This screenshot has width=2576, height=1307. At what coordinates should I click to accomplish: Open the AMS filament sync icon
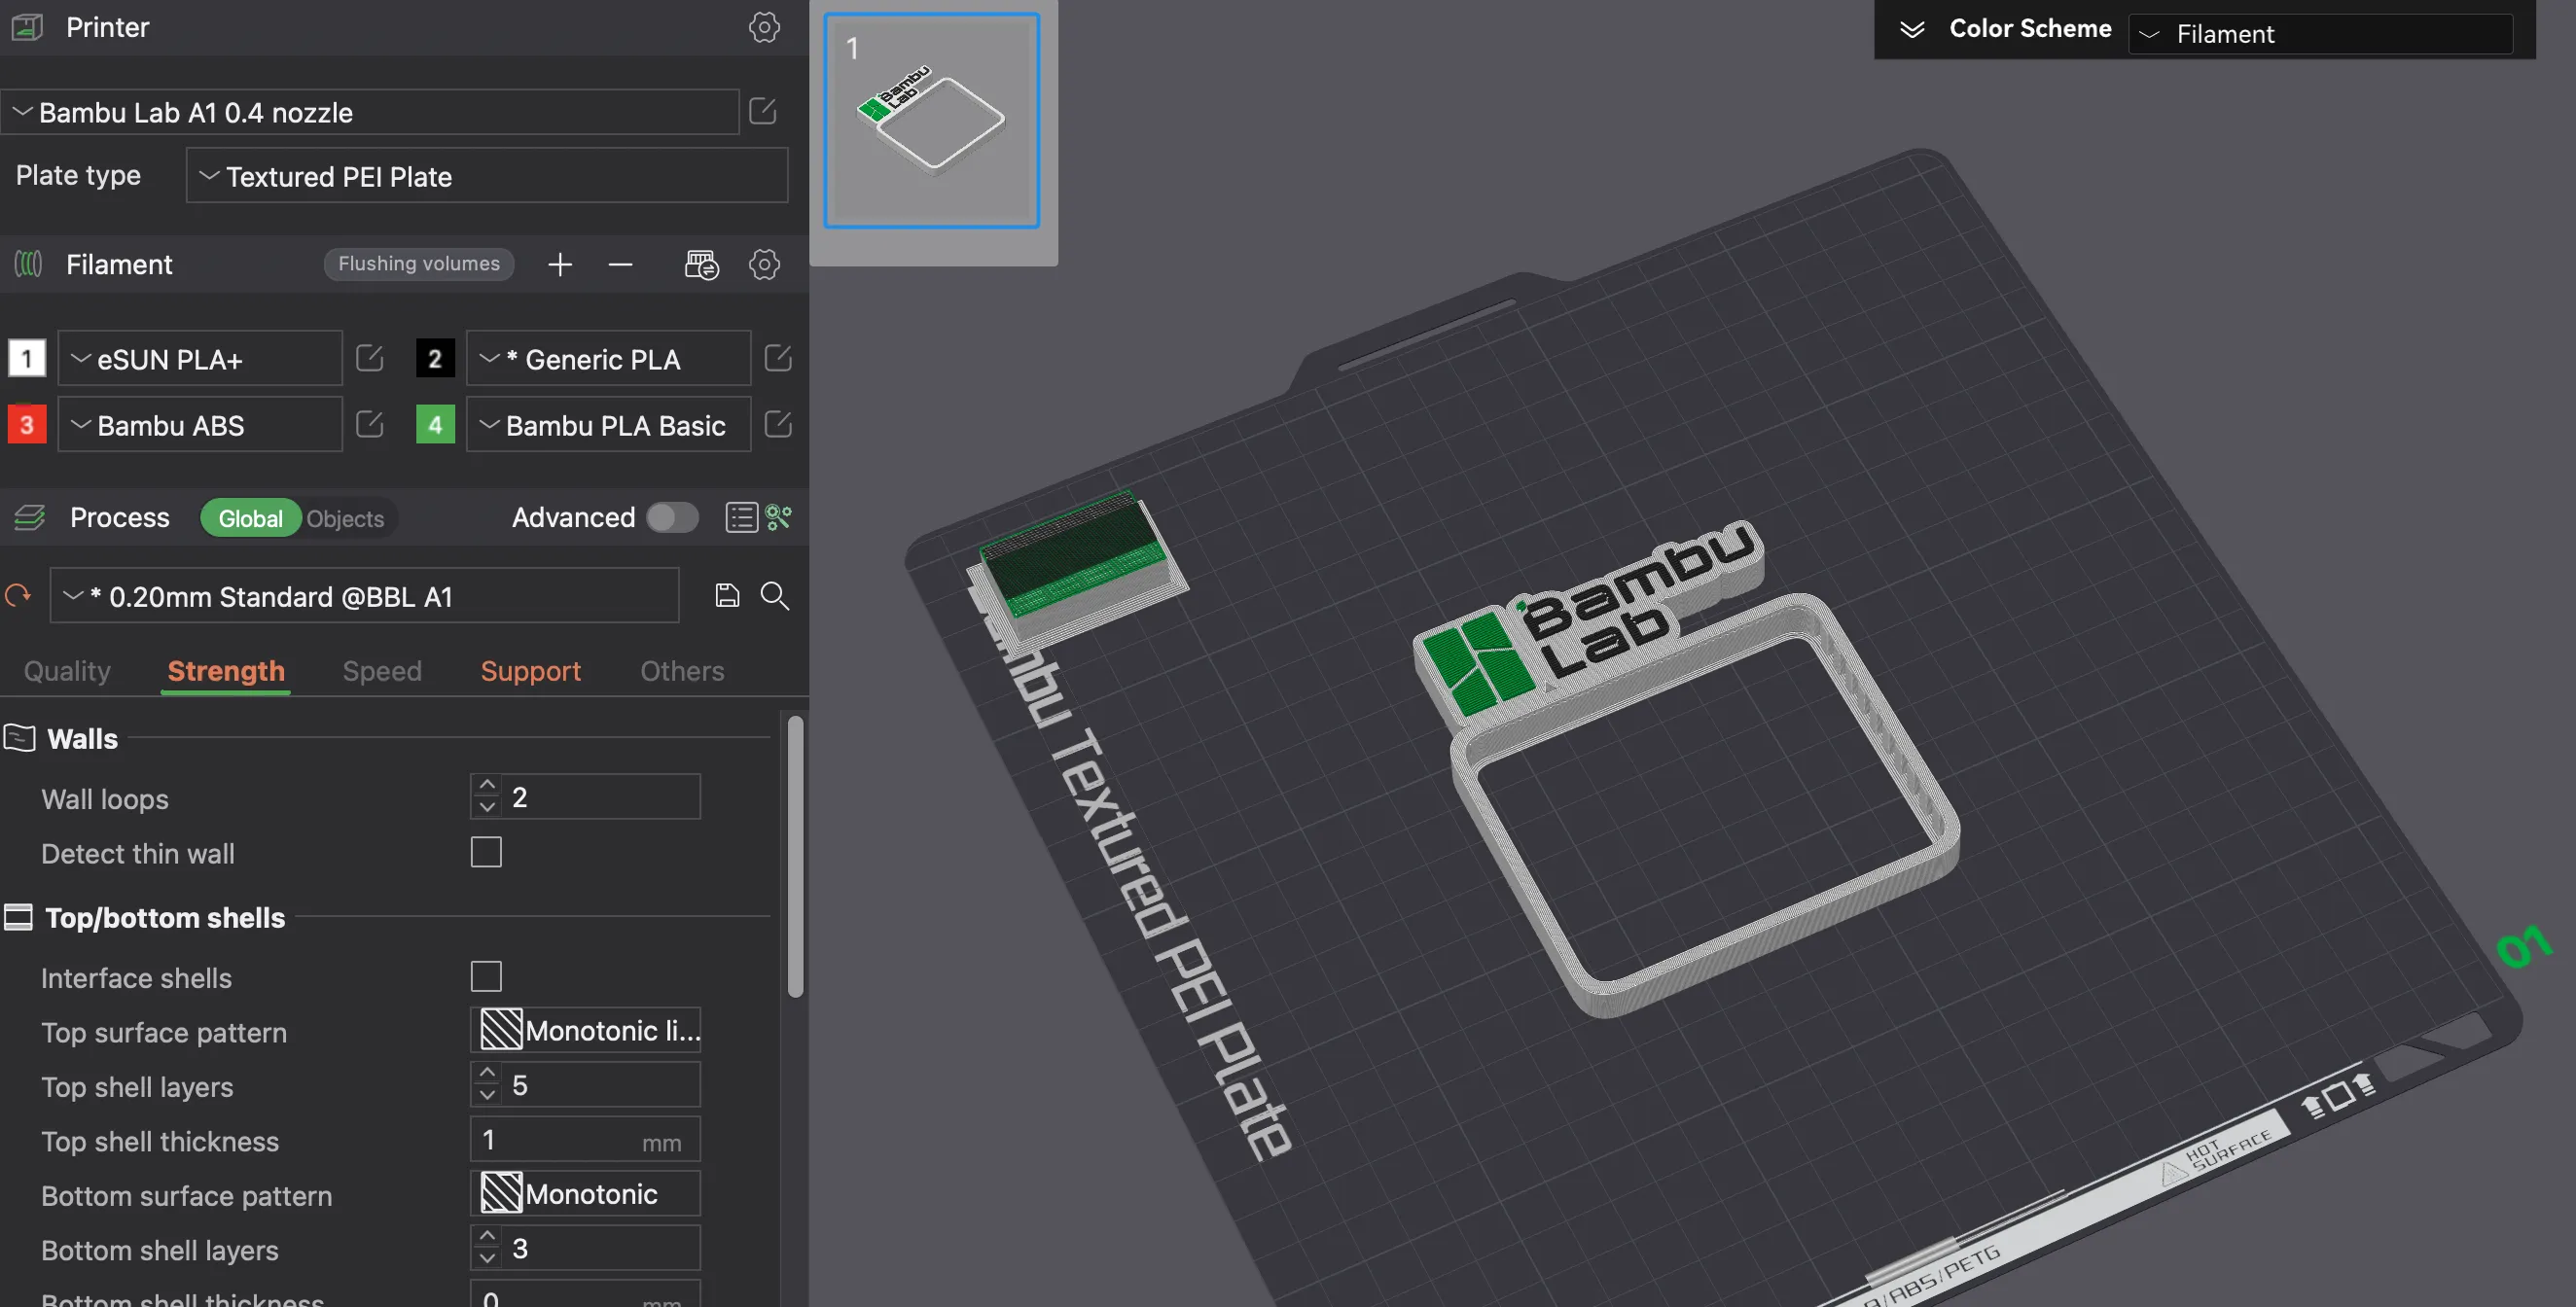click(701, 264)
